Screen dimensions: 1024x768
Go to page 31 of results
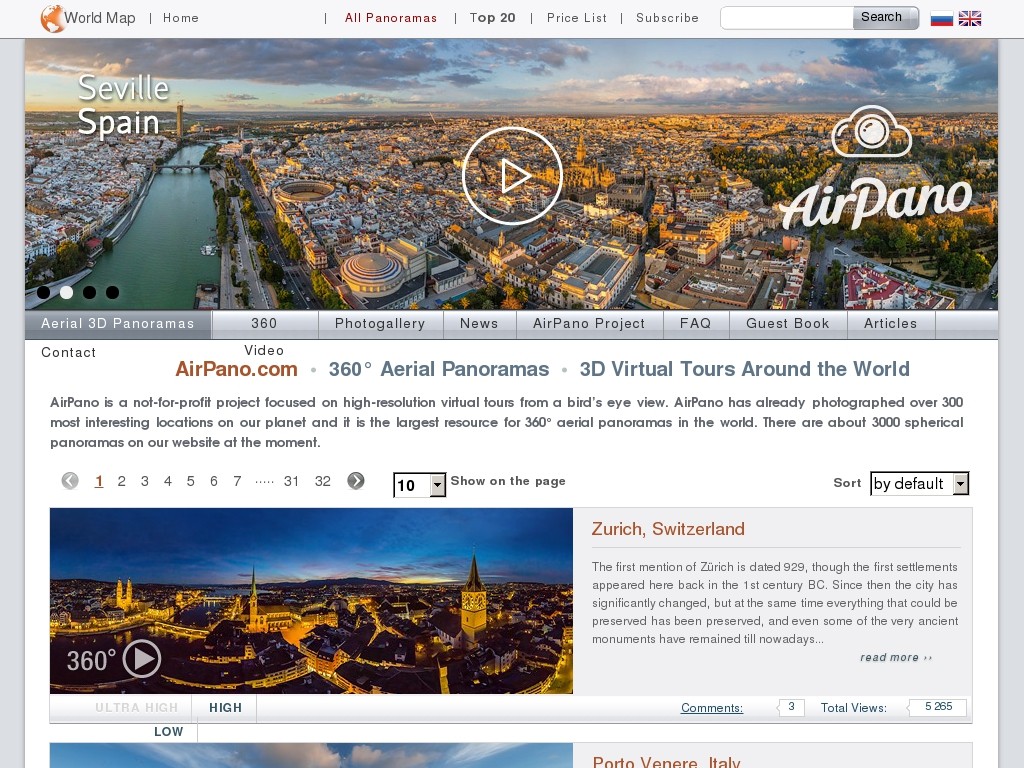click(291, 481)
